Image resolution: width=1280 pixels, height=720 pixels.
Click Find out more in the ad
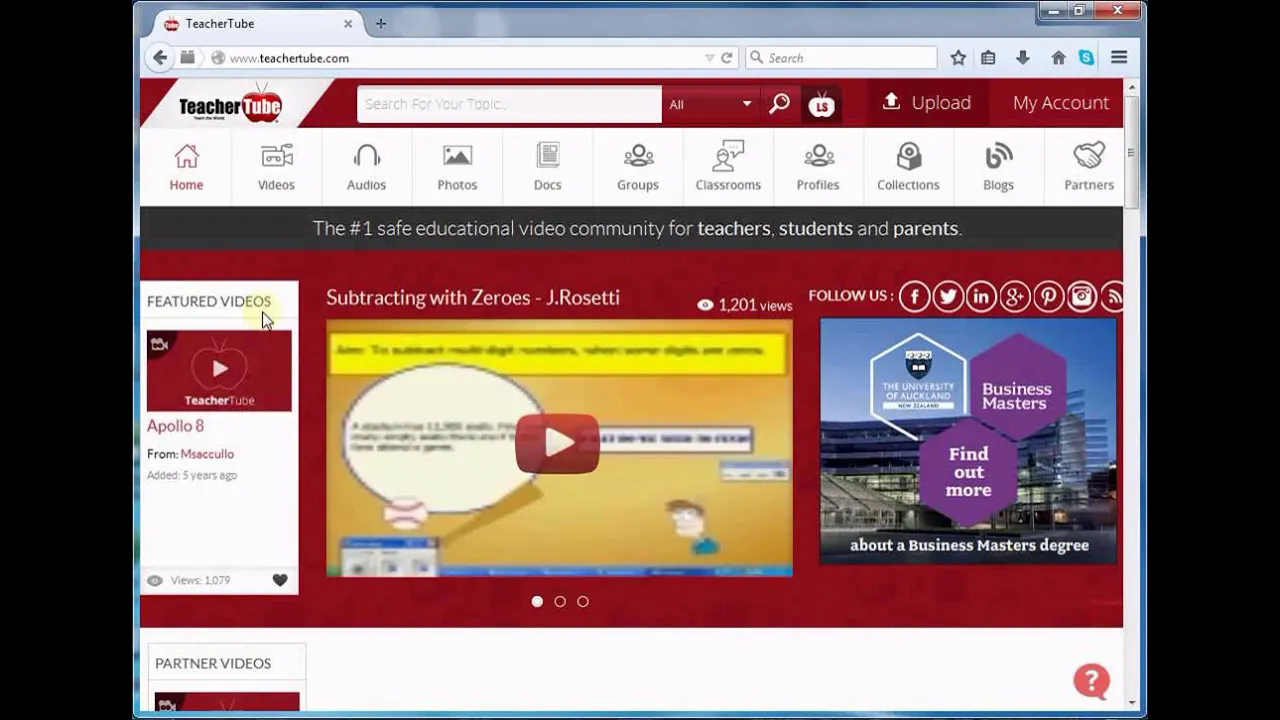point(968,472)
